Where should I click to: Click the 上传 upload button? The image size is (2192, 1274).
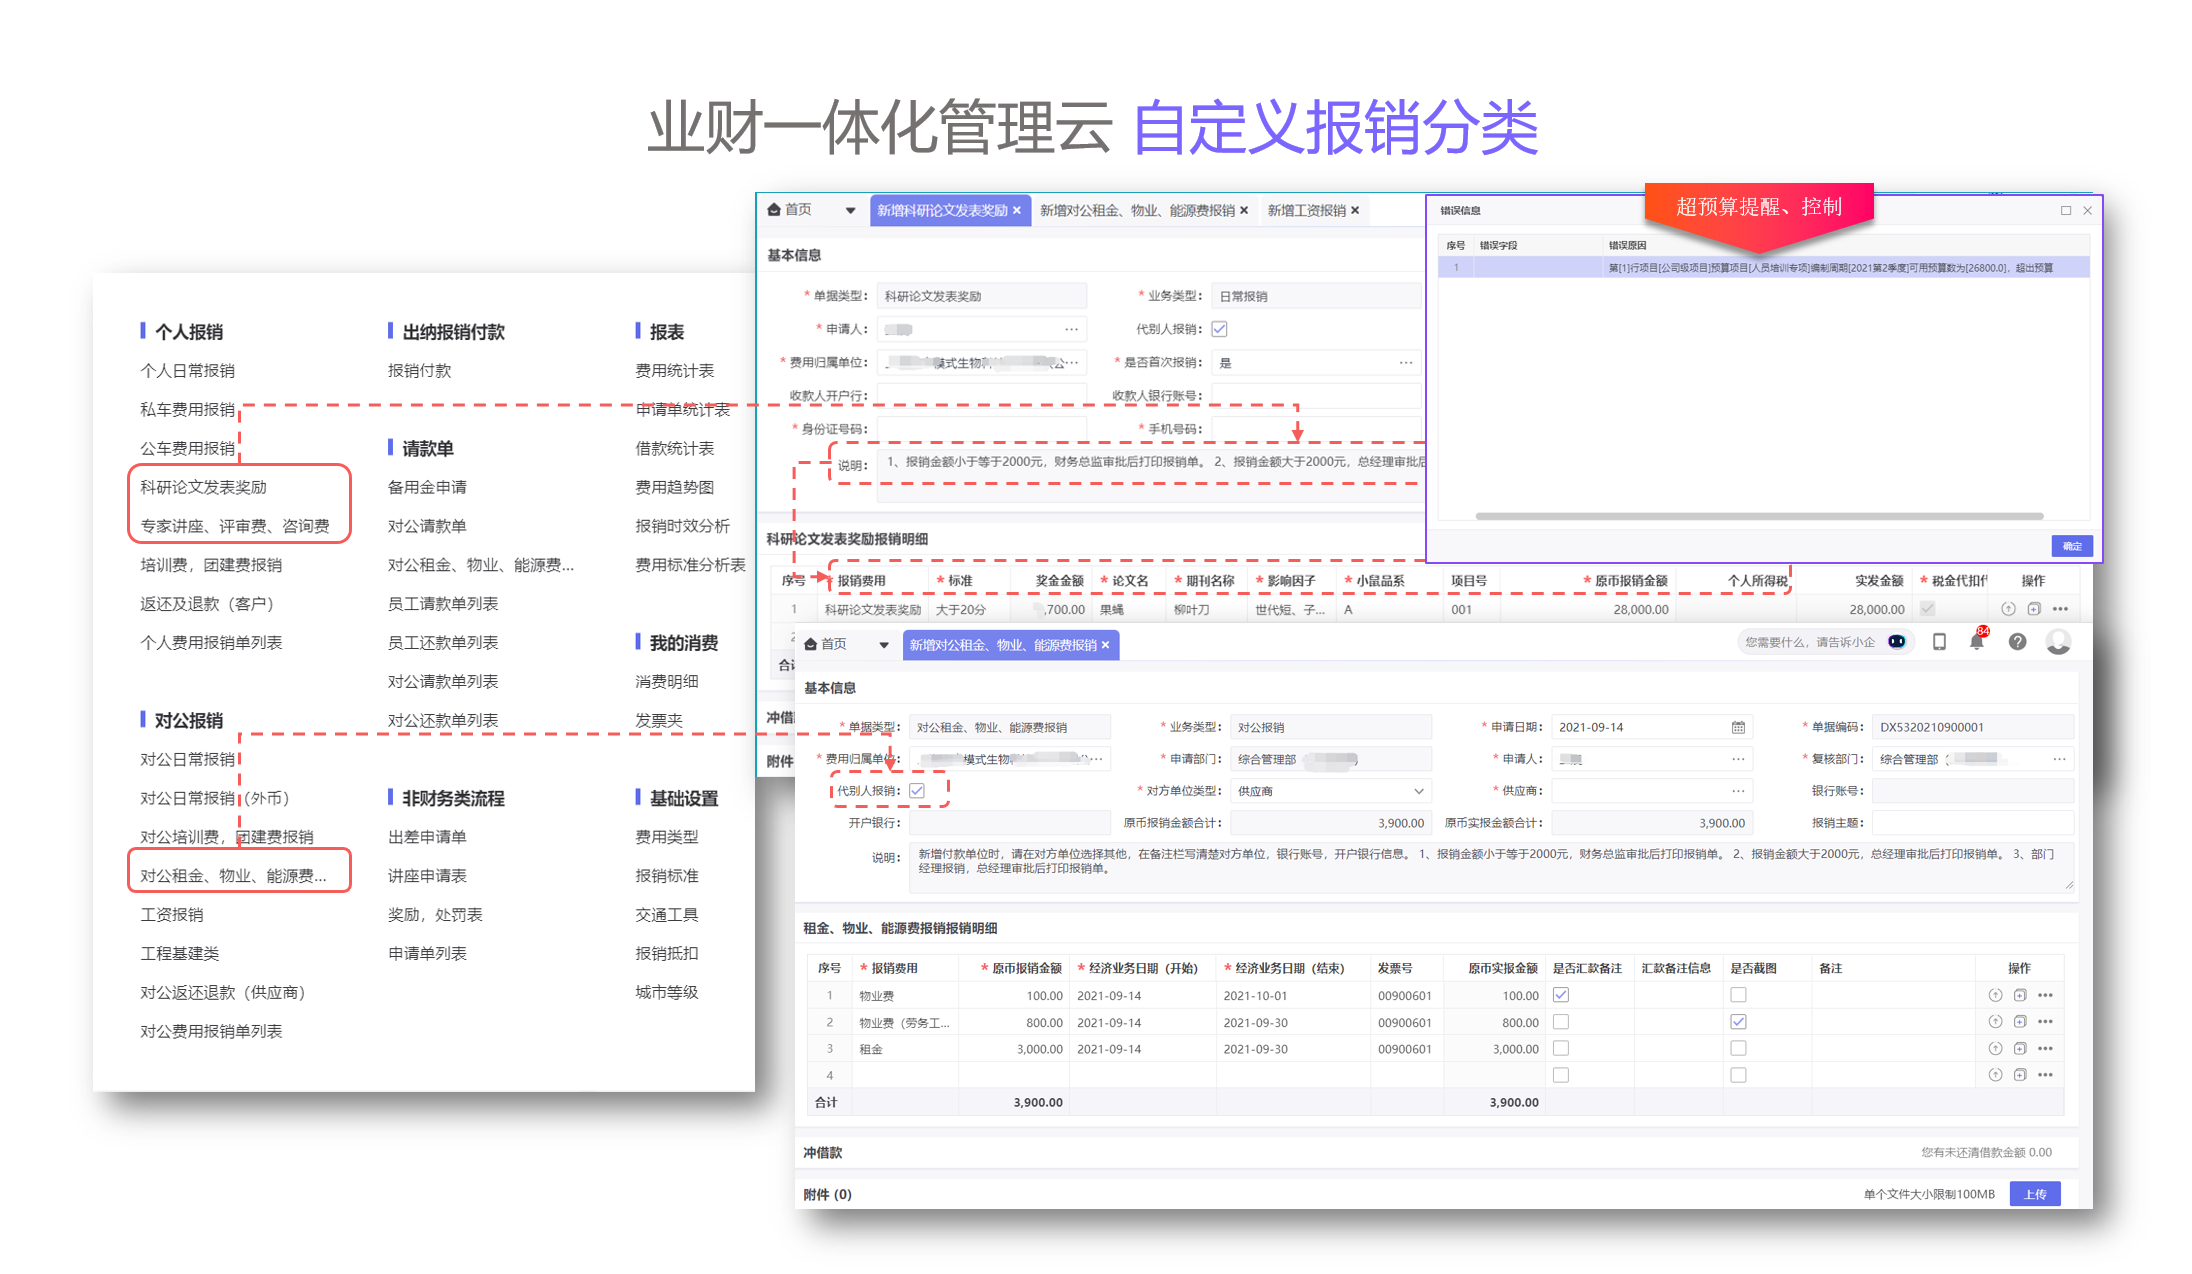2035,1194
